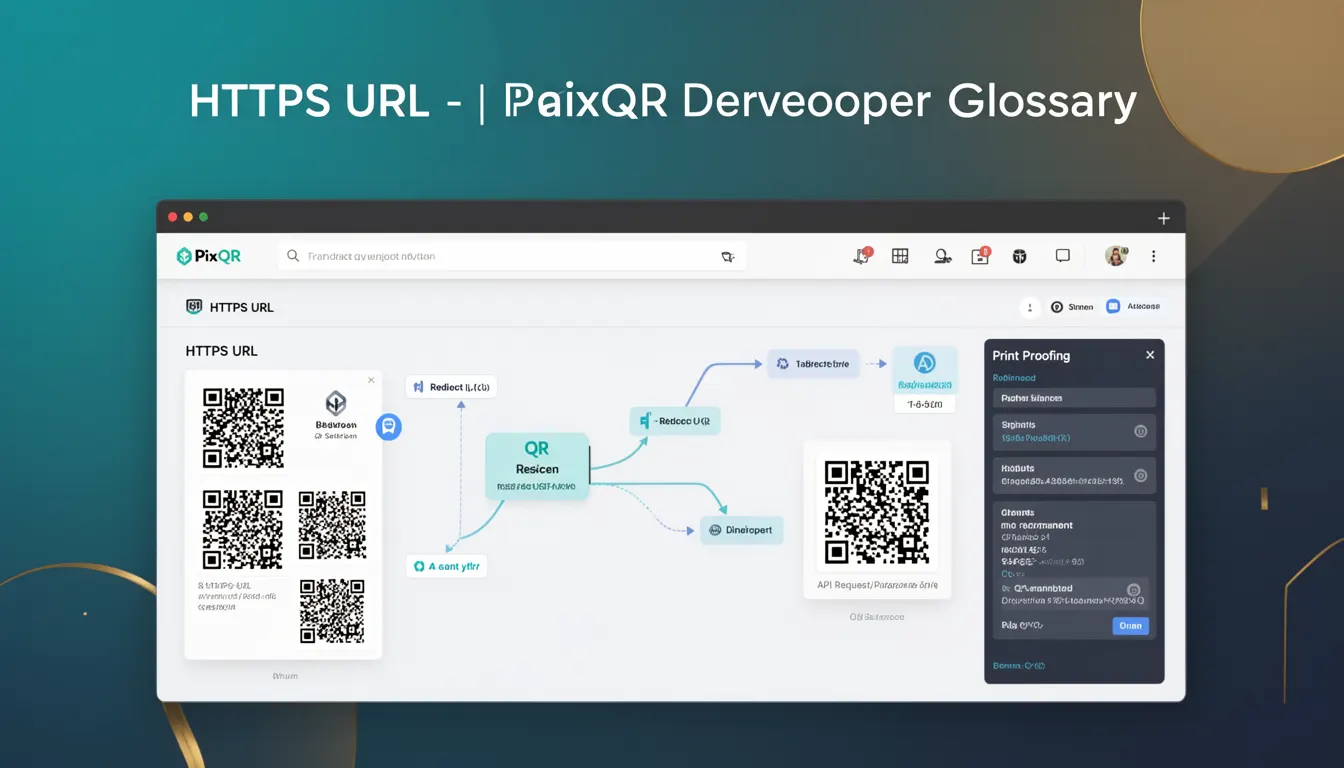Click the teal link at Print Proofing bottom
1344x768 pixels.
click(1018, 666)
